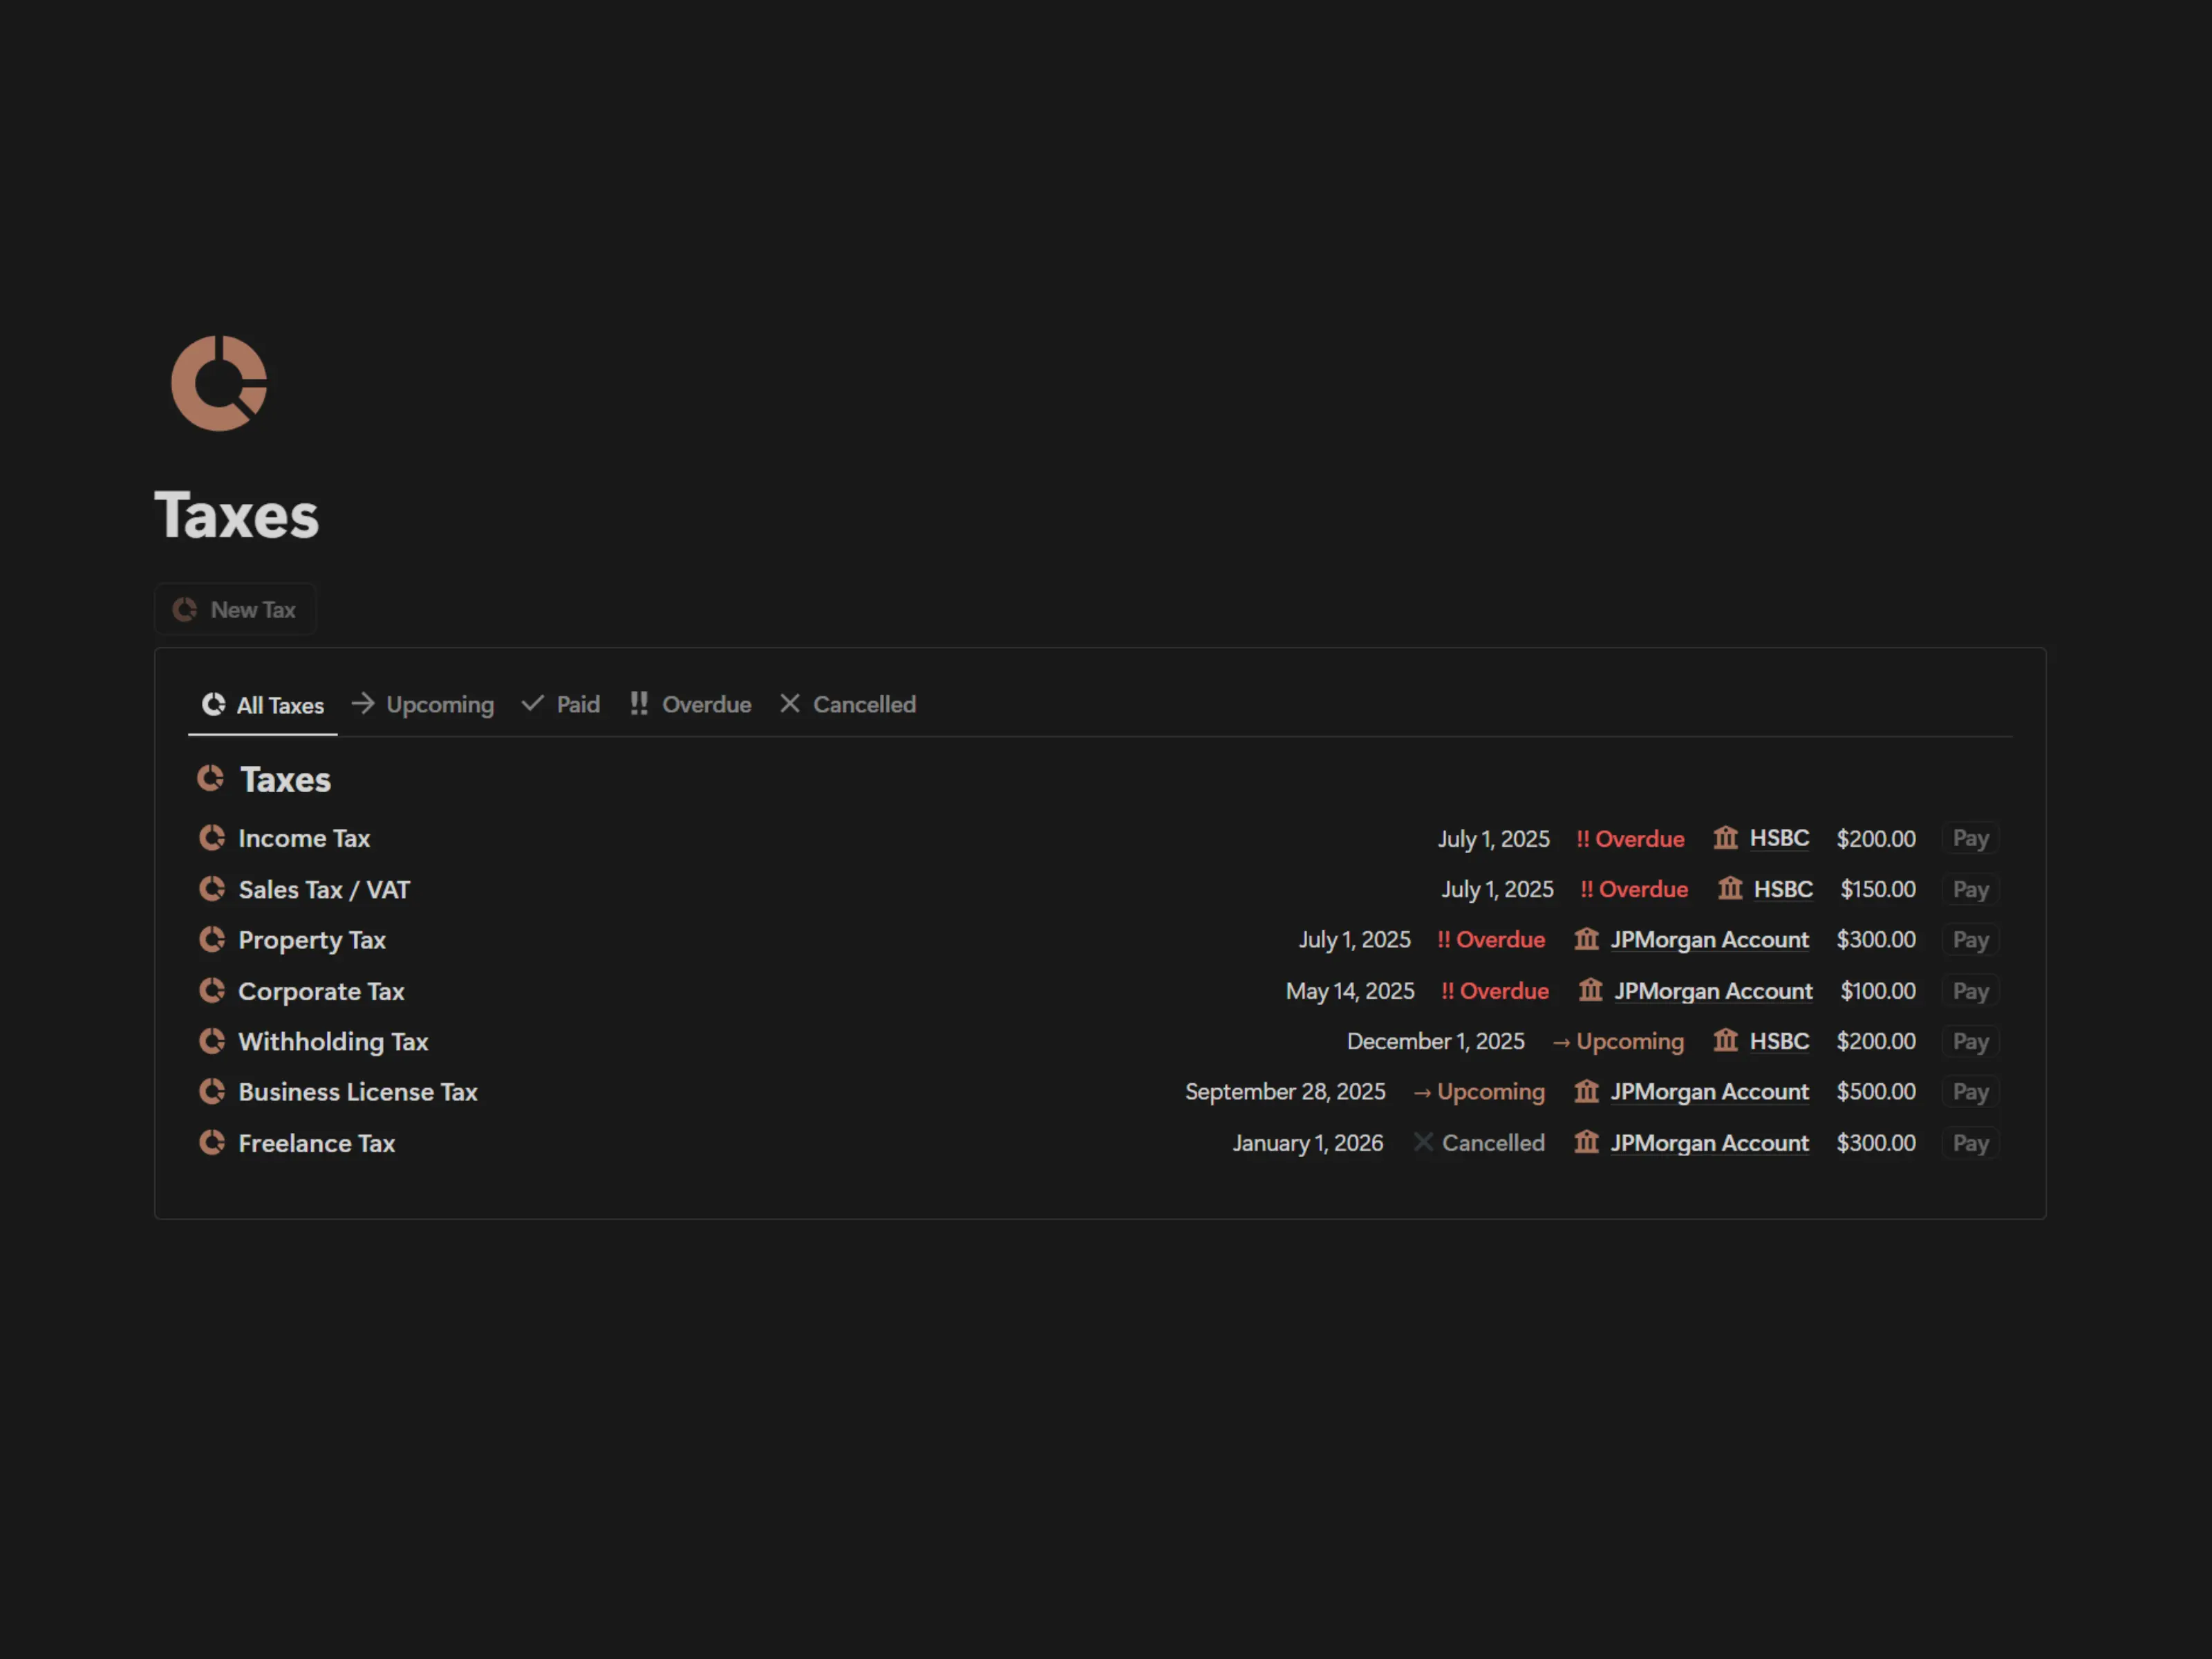Click the pie icon beside Income Tax
This screenshot has height=1659, width=2212.
[212, 838]
